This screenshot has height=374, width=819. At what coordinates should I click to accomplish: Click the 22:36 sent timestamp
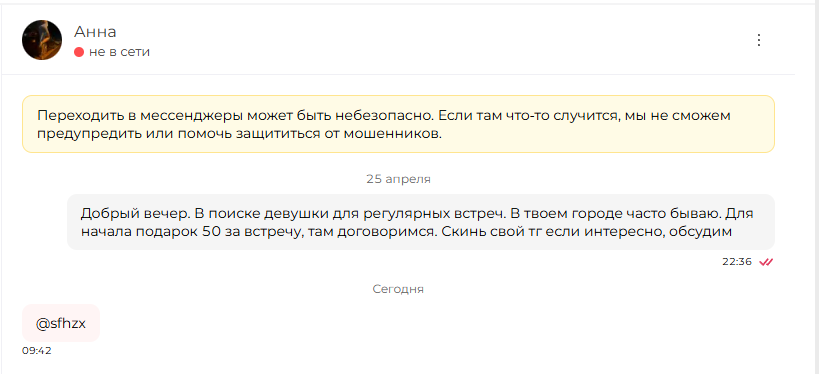pos(737,262)
